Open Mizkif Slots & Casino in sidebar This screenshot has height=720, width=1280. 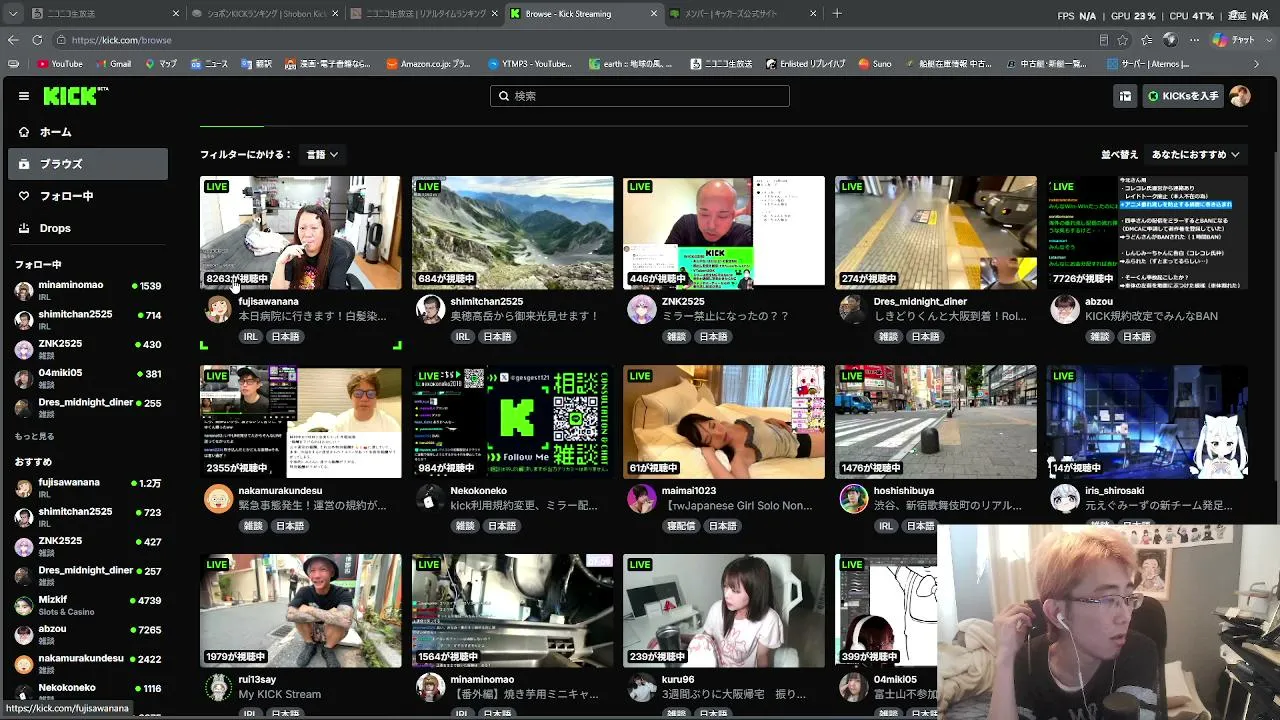88,605
